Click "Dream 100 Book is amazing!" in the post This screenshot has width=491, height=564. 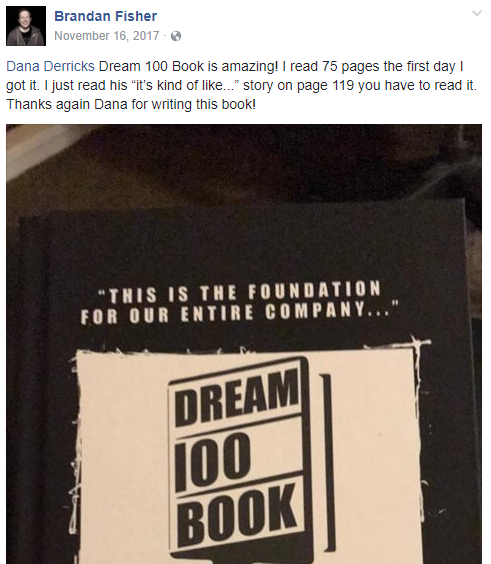click(x=188, y=67)
